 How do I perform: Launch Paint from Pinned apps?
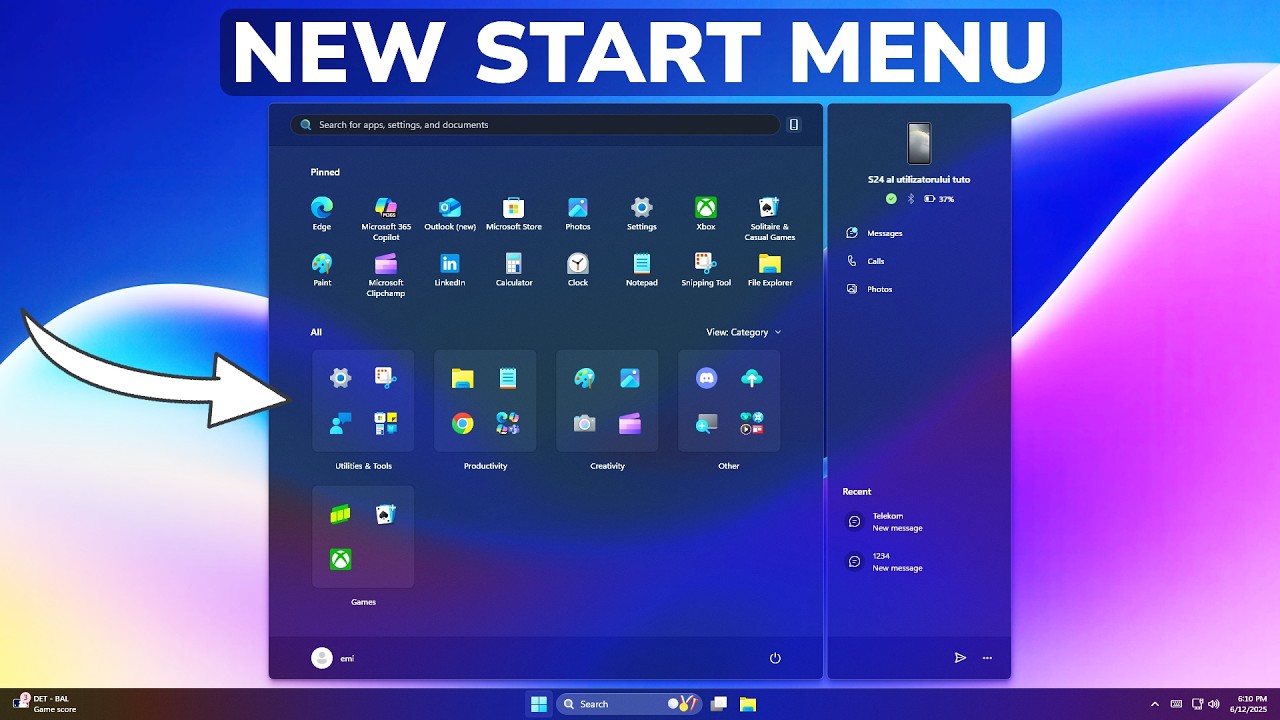321,269
